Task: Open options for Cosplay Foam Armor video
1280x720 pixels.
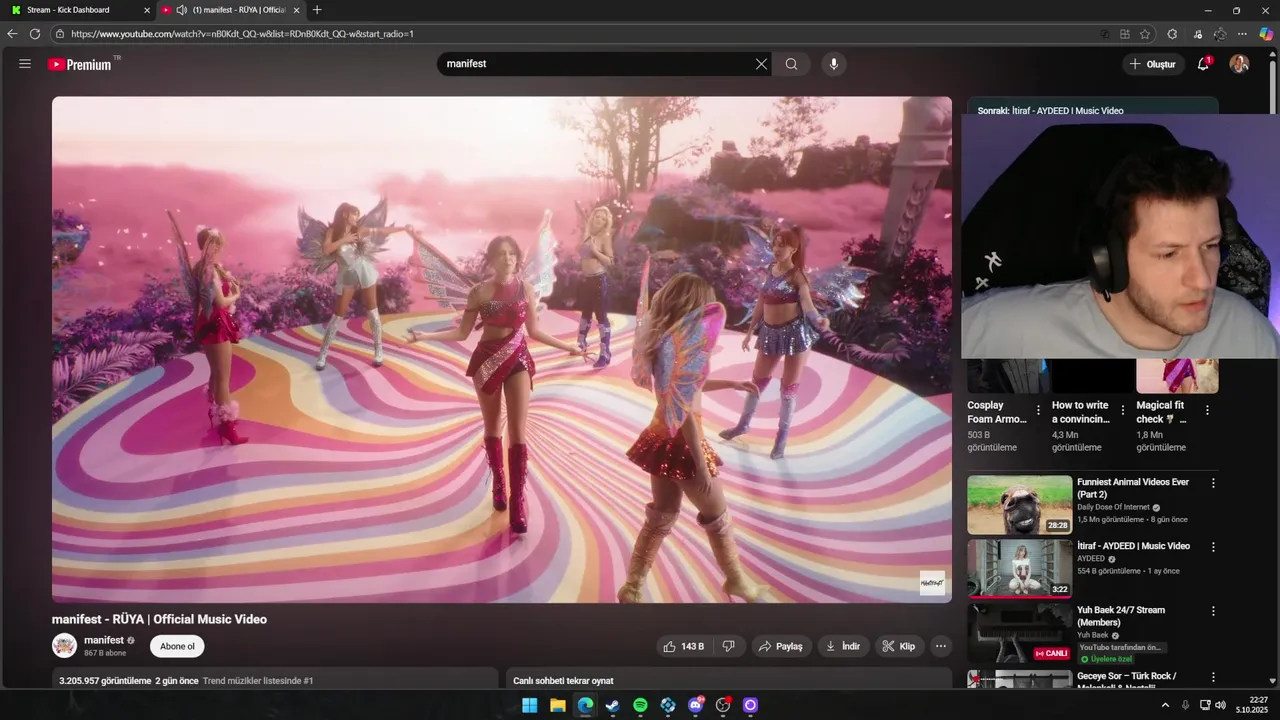Action: pos(1038,410)
